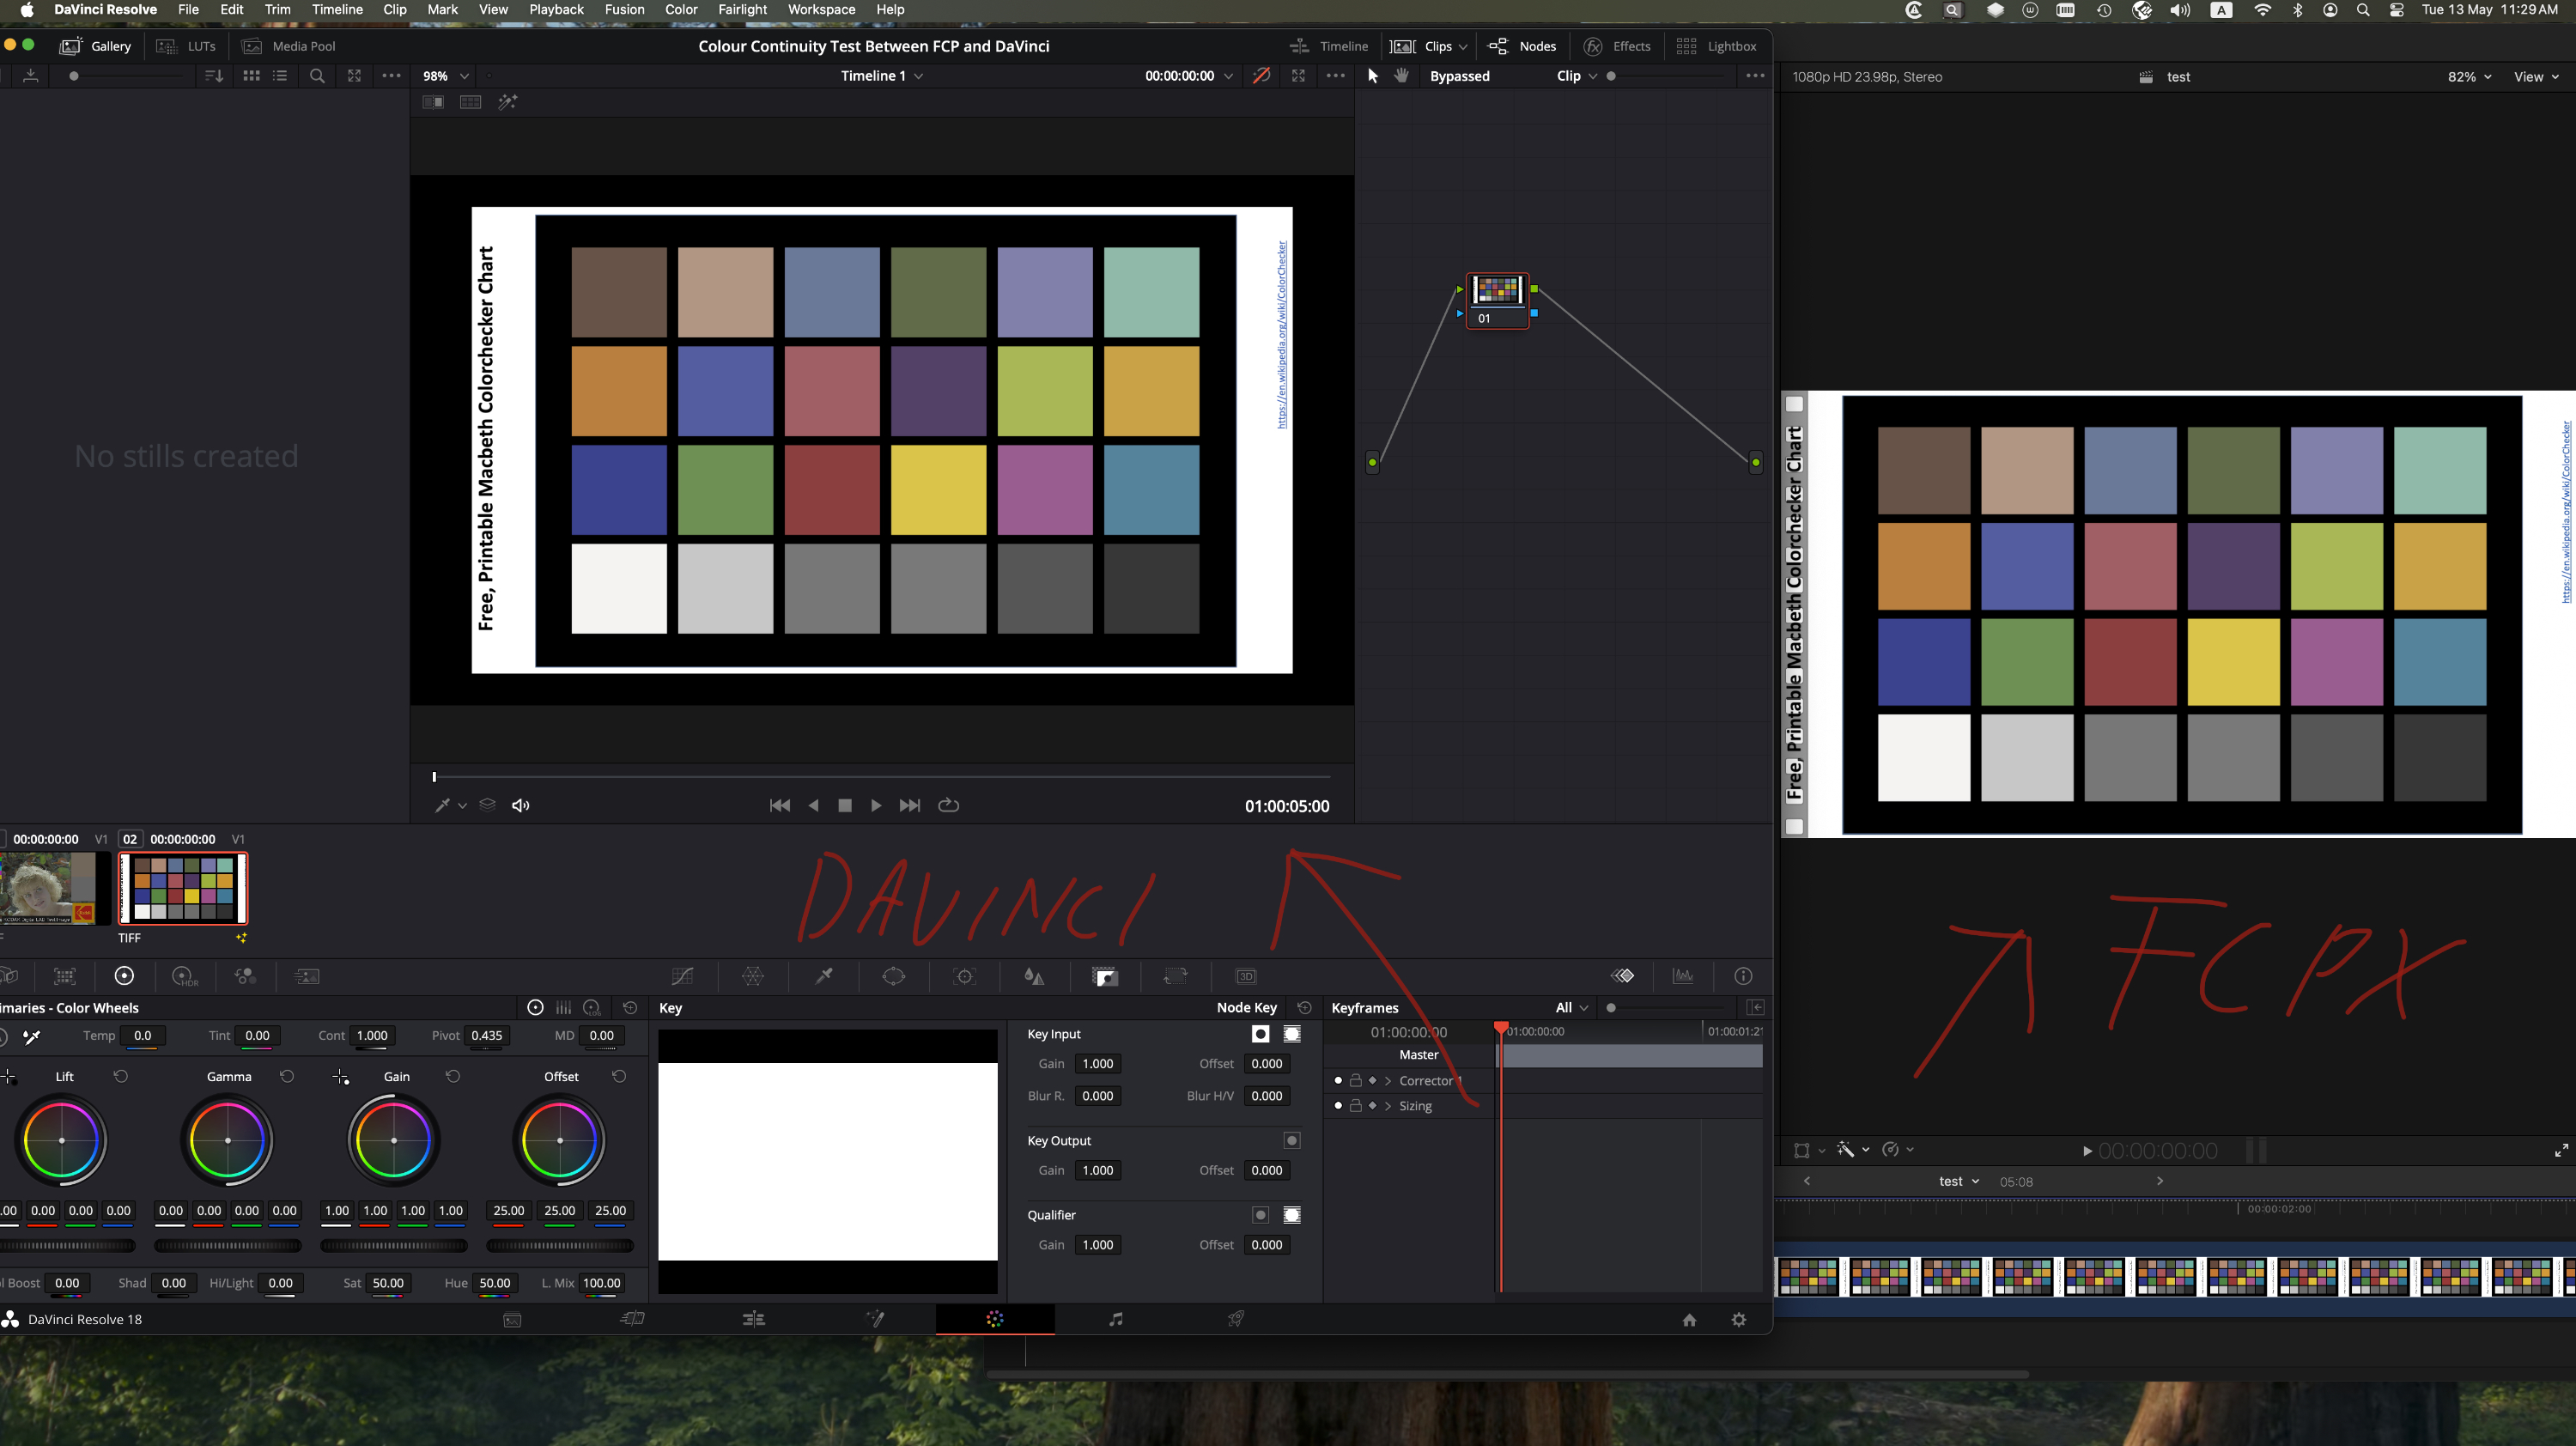This screenshot has height=1446, width=2576.
Task: Open the Clips dropdown arrow
Action: coord(1463,47)
